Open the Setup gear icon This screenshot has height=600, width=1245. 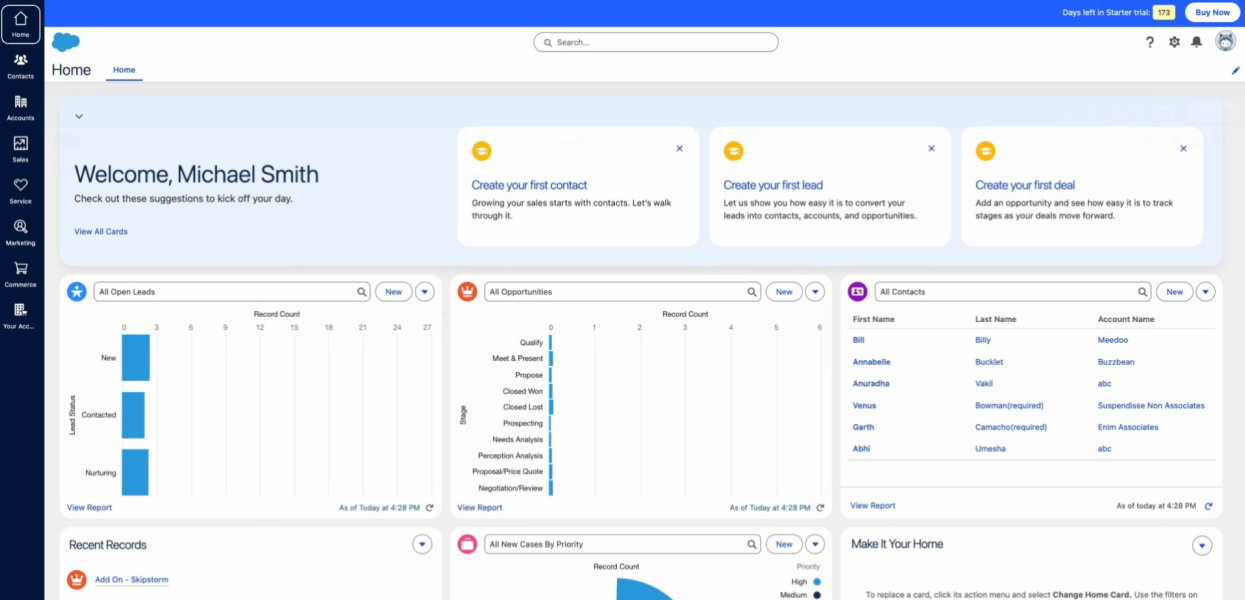click(x=1174, y=42)
